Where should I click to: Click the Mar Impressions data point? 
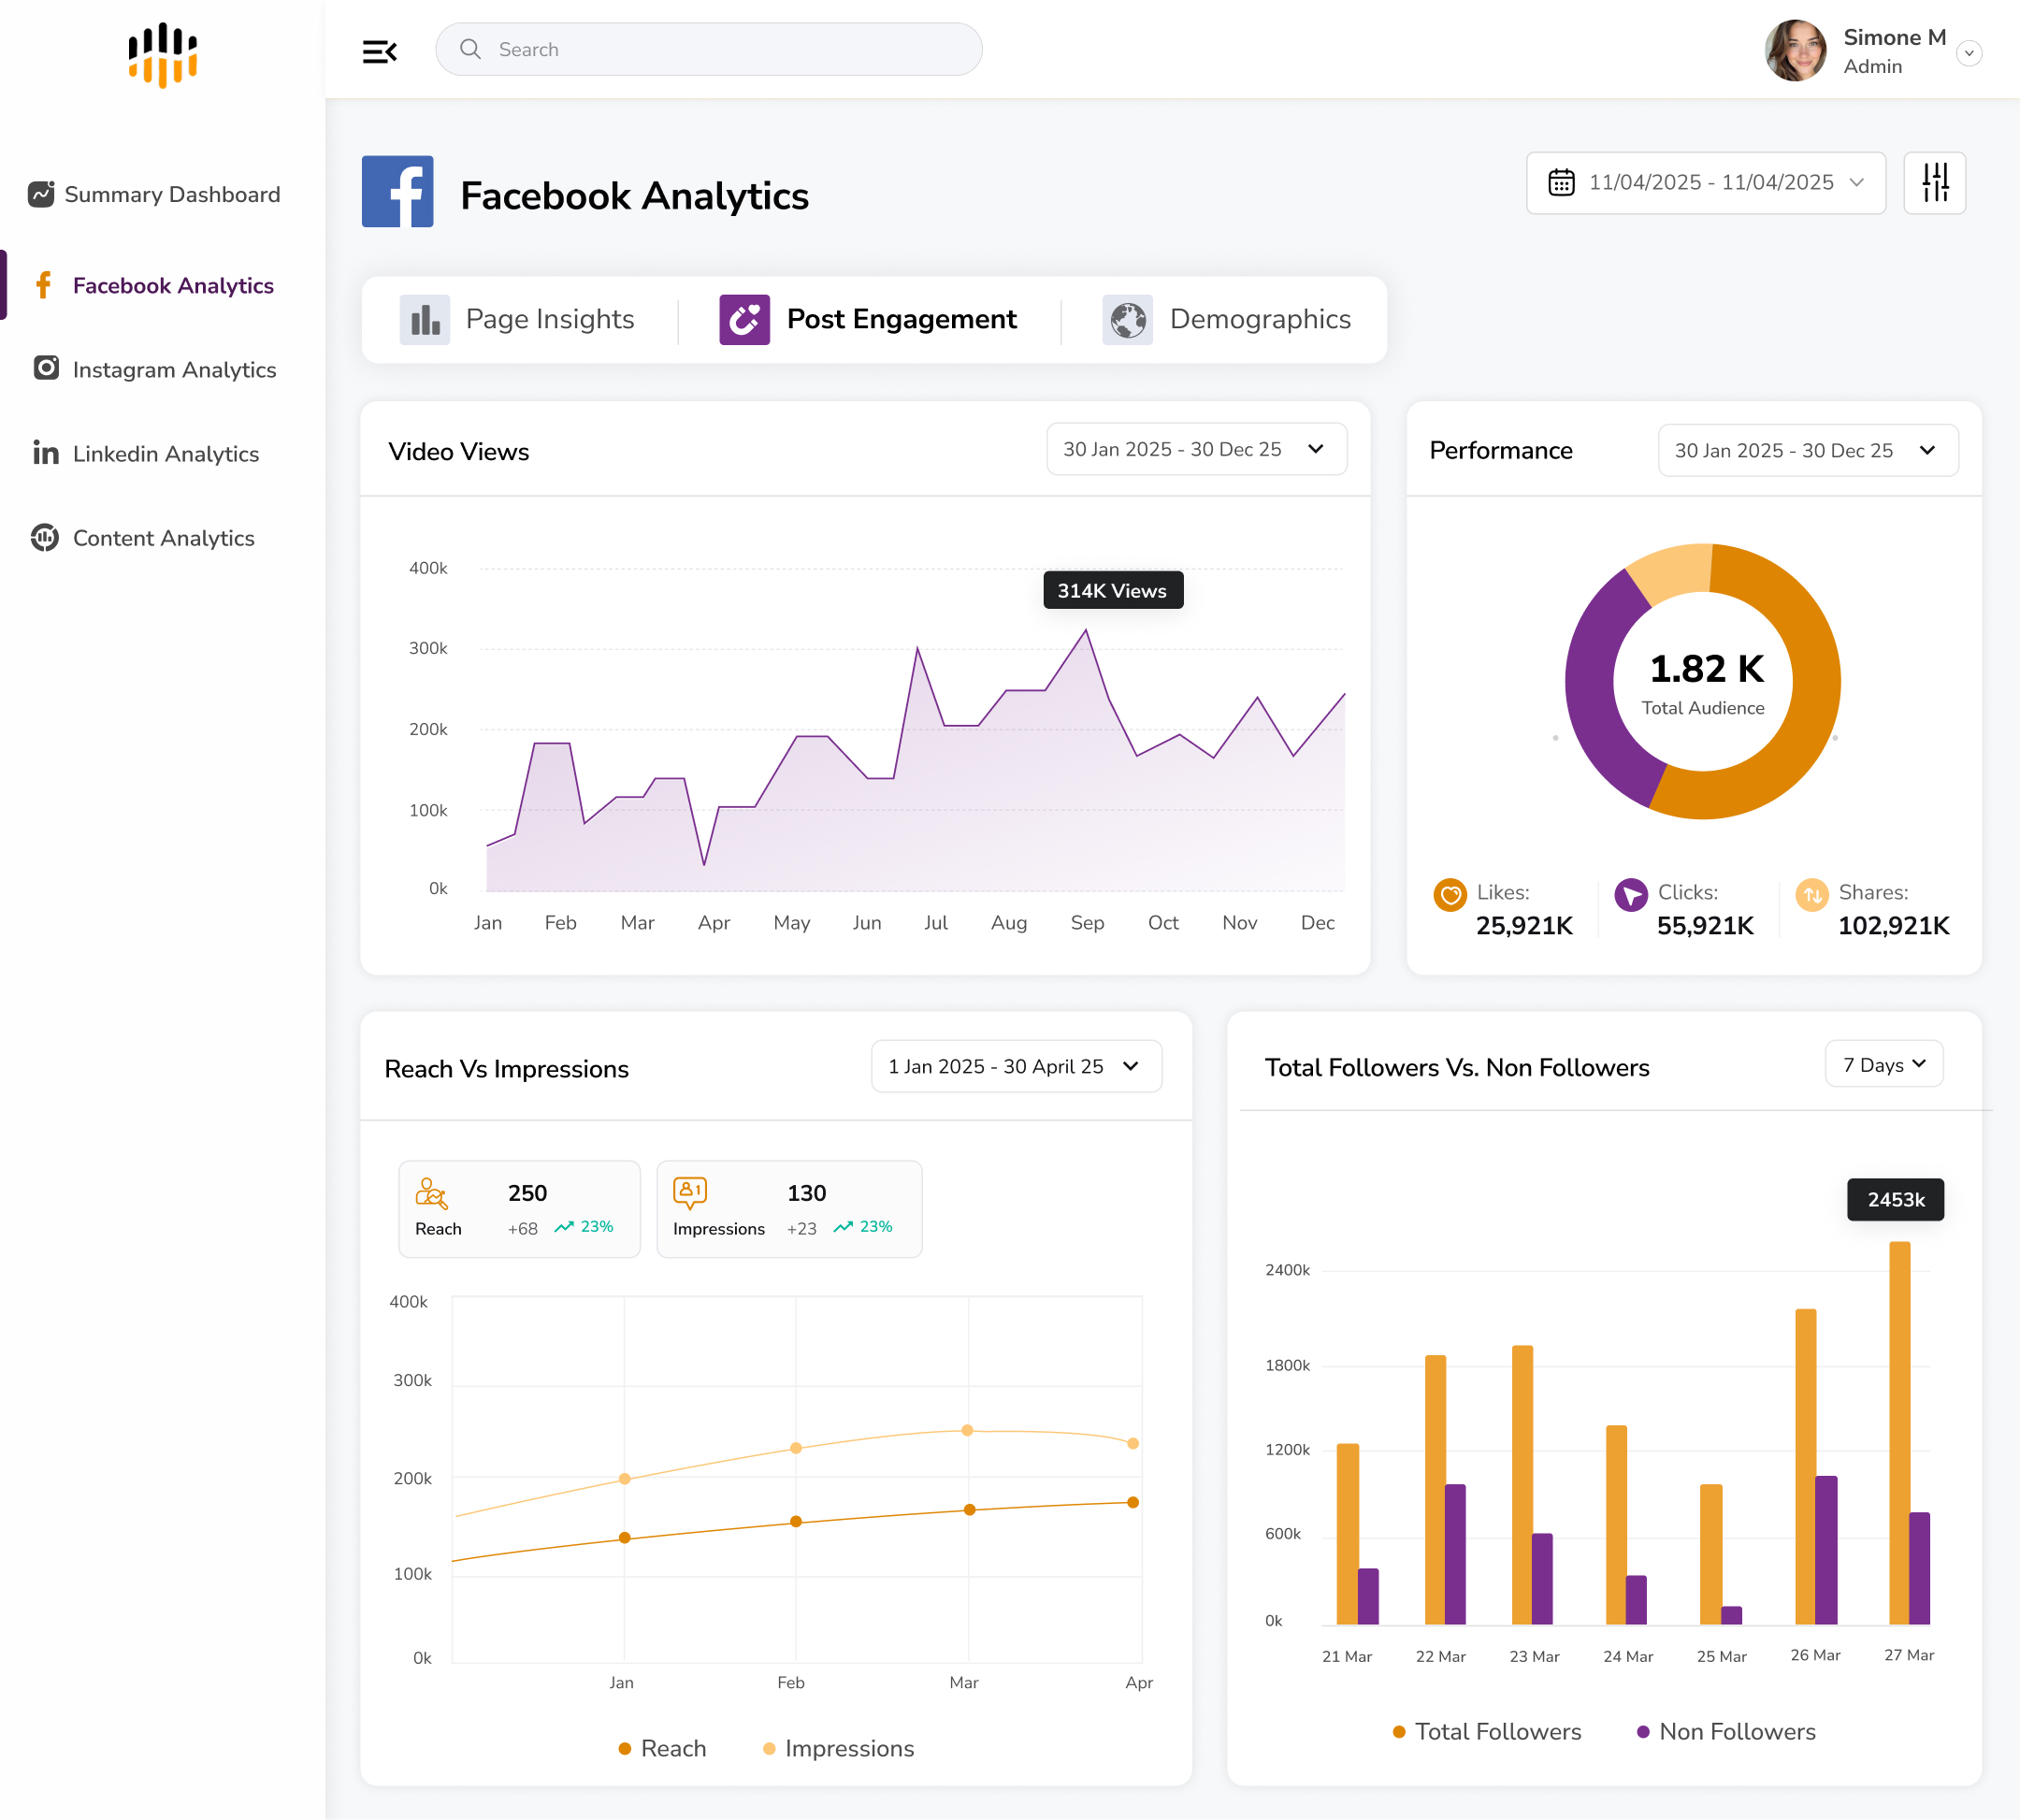(x=967, y=1430)
